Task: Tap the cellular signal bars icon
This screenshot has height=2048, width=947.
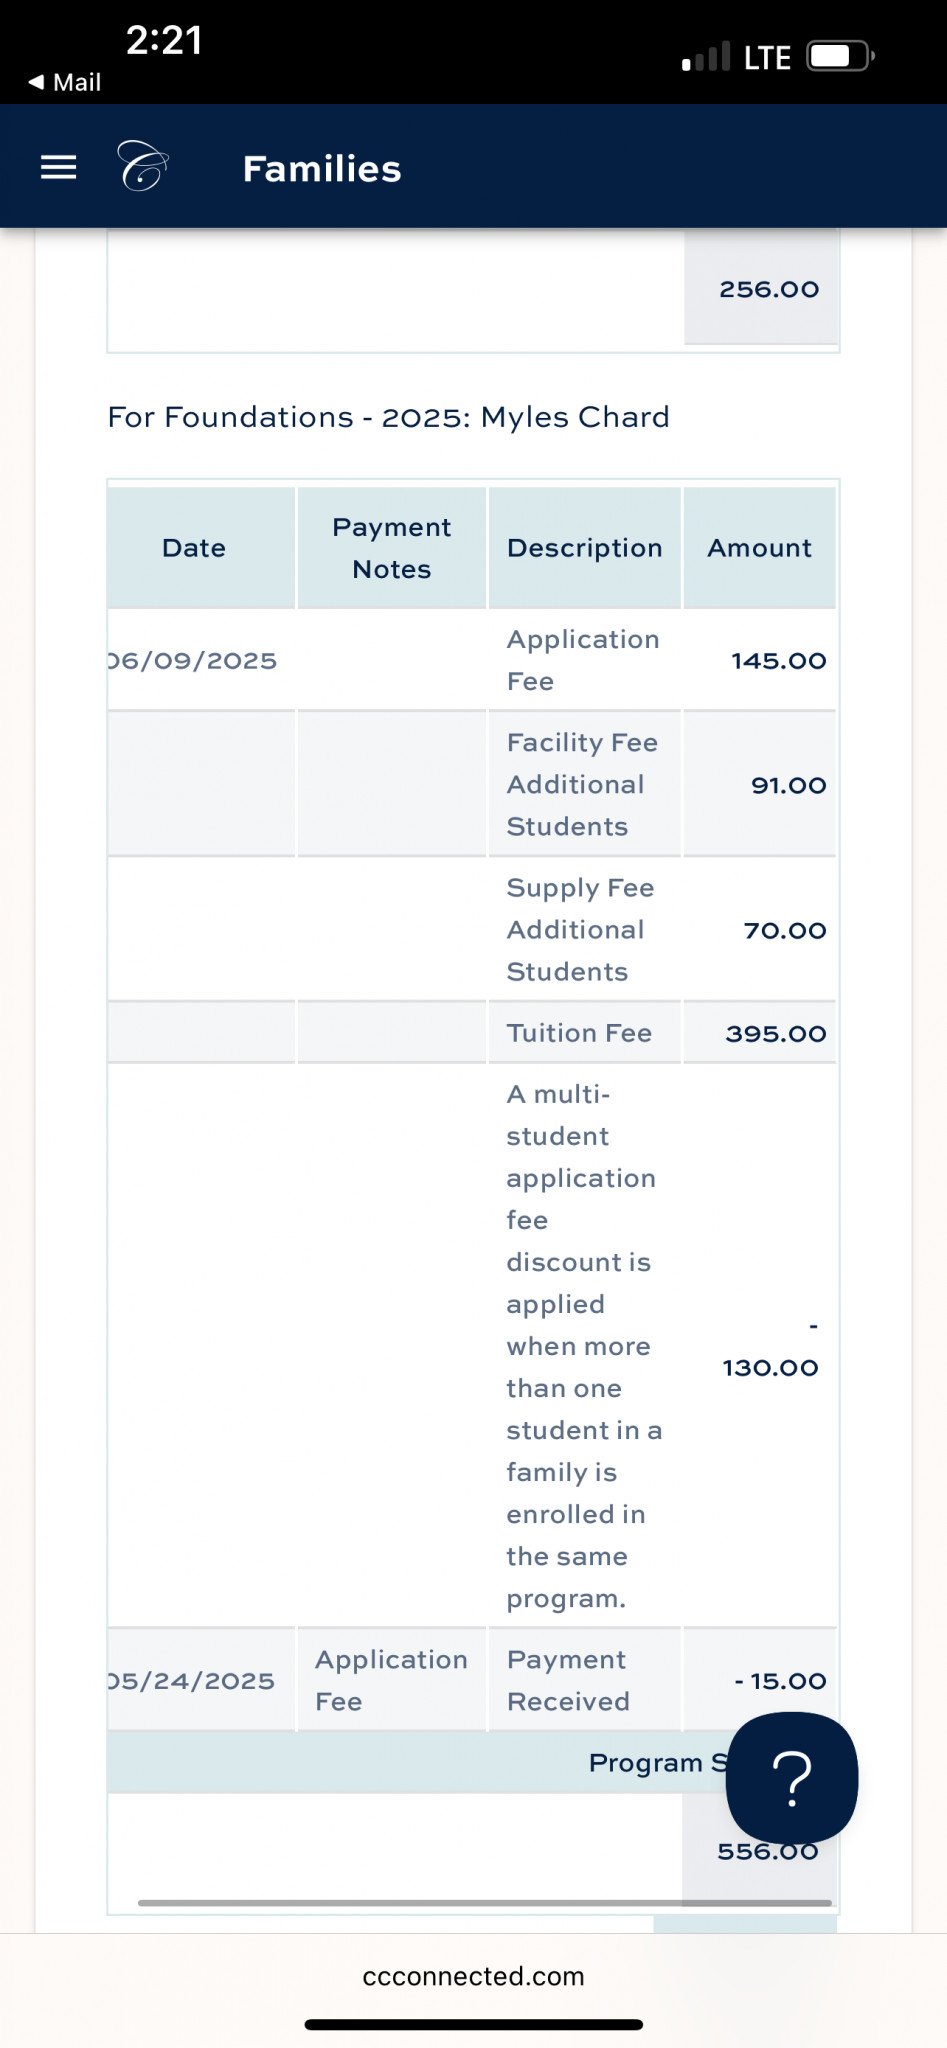Action: pos(706,57)
